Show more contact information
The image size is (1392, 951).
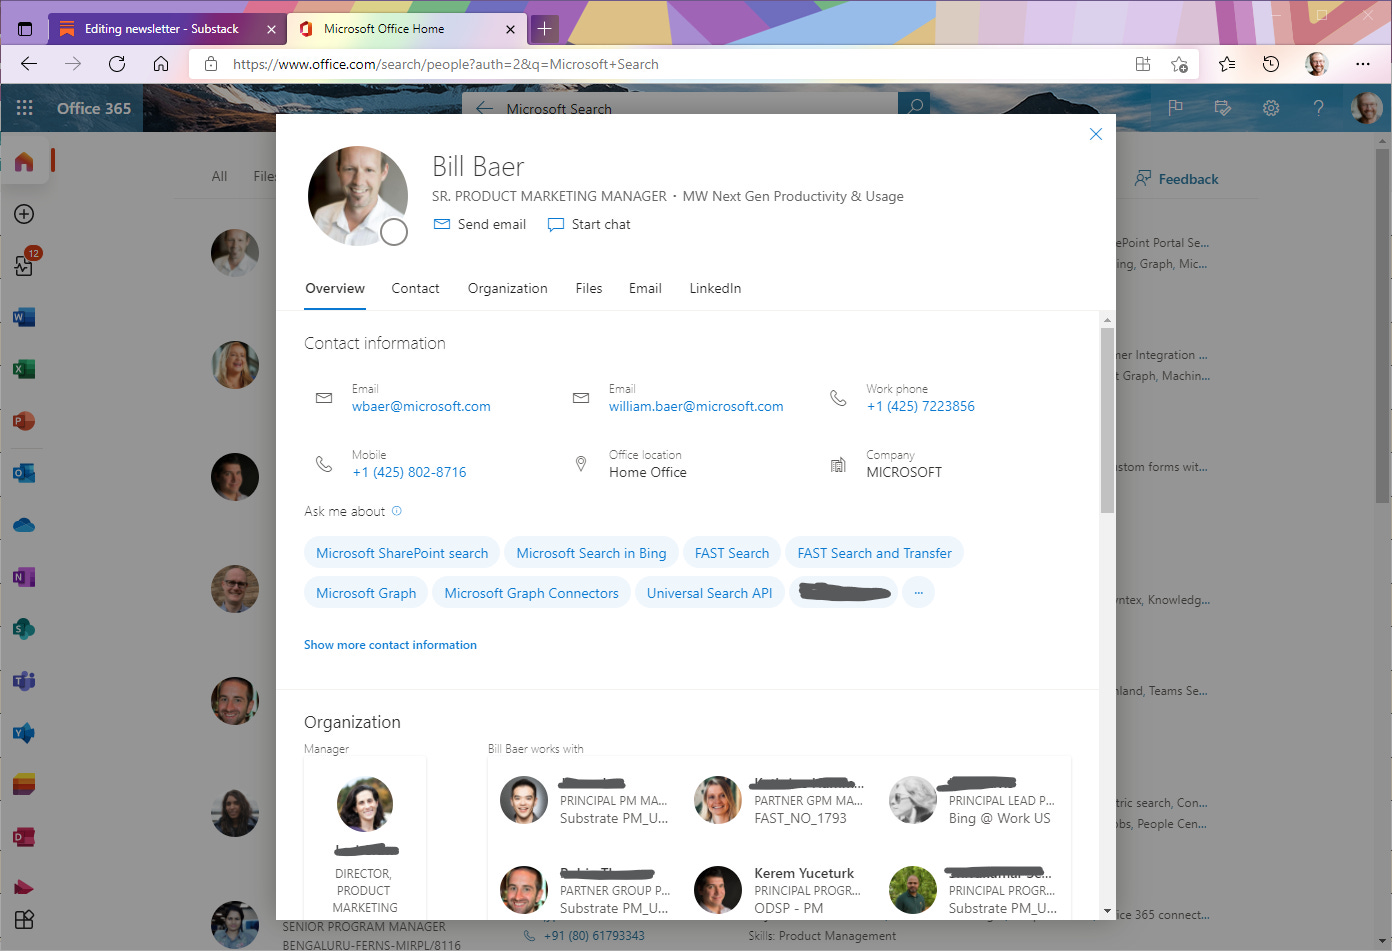[390, 644]
